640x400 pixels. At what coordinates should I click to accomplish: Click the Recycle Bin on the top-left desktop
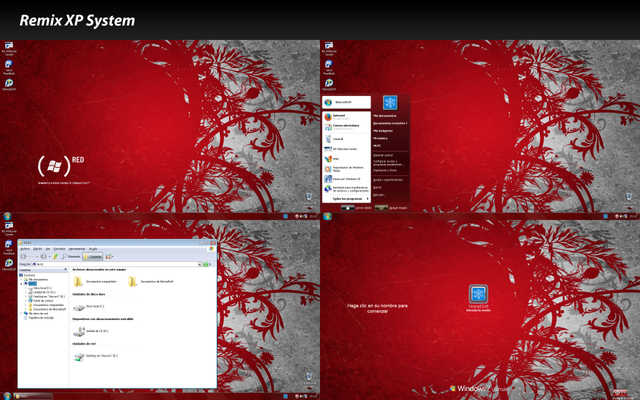(309, 199)
